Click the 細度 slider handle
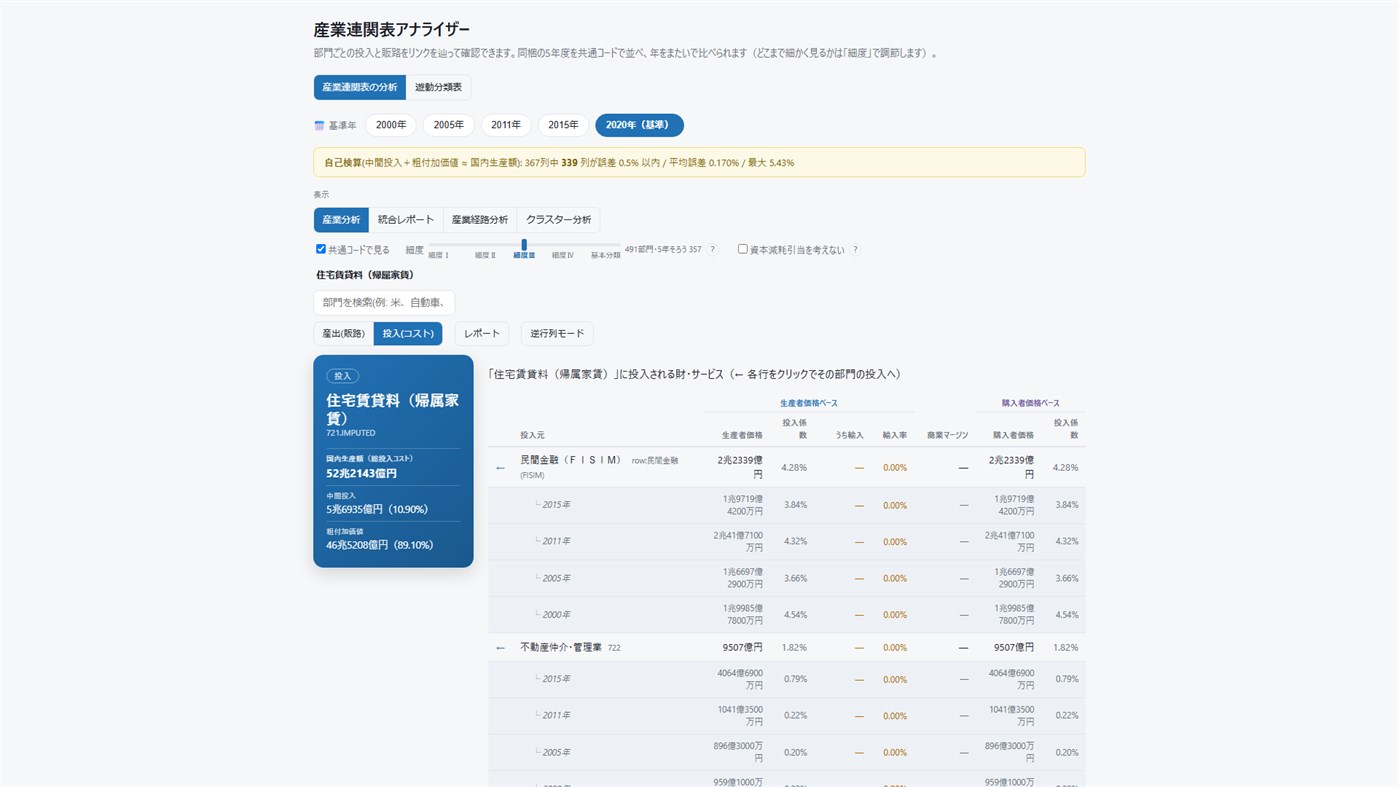 click(x=524, y=245)
